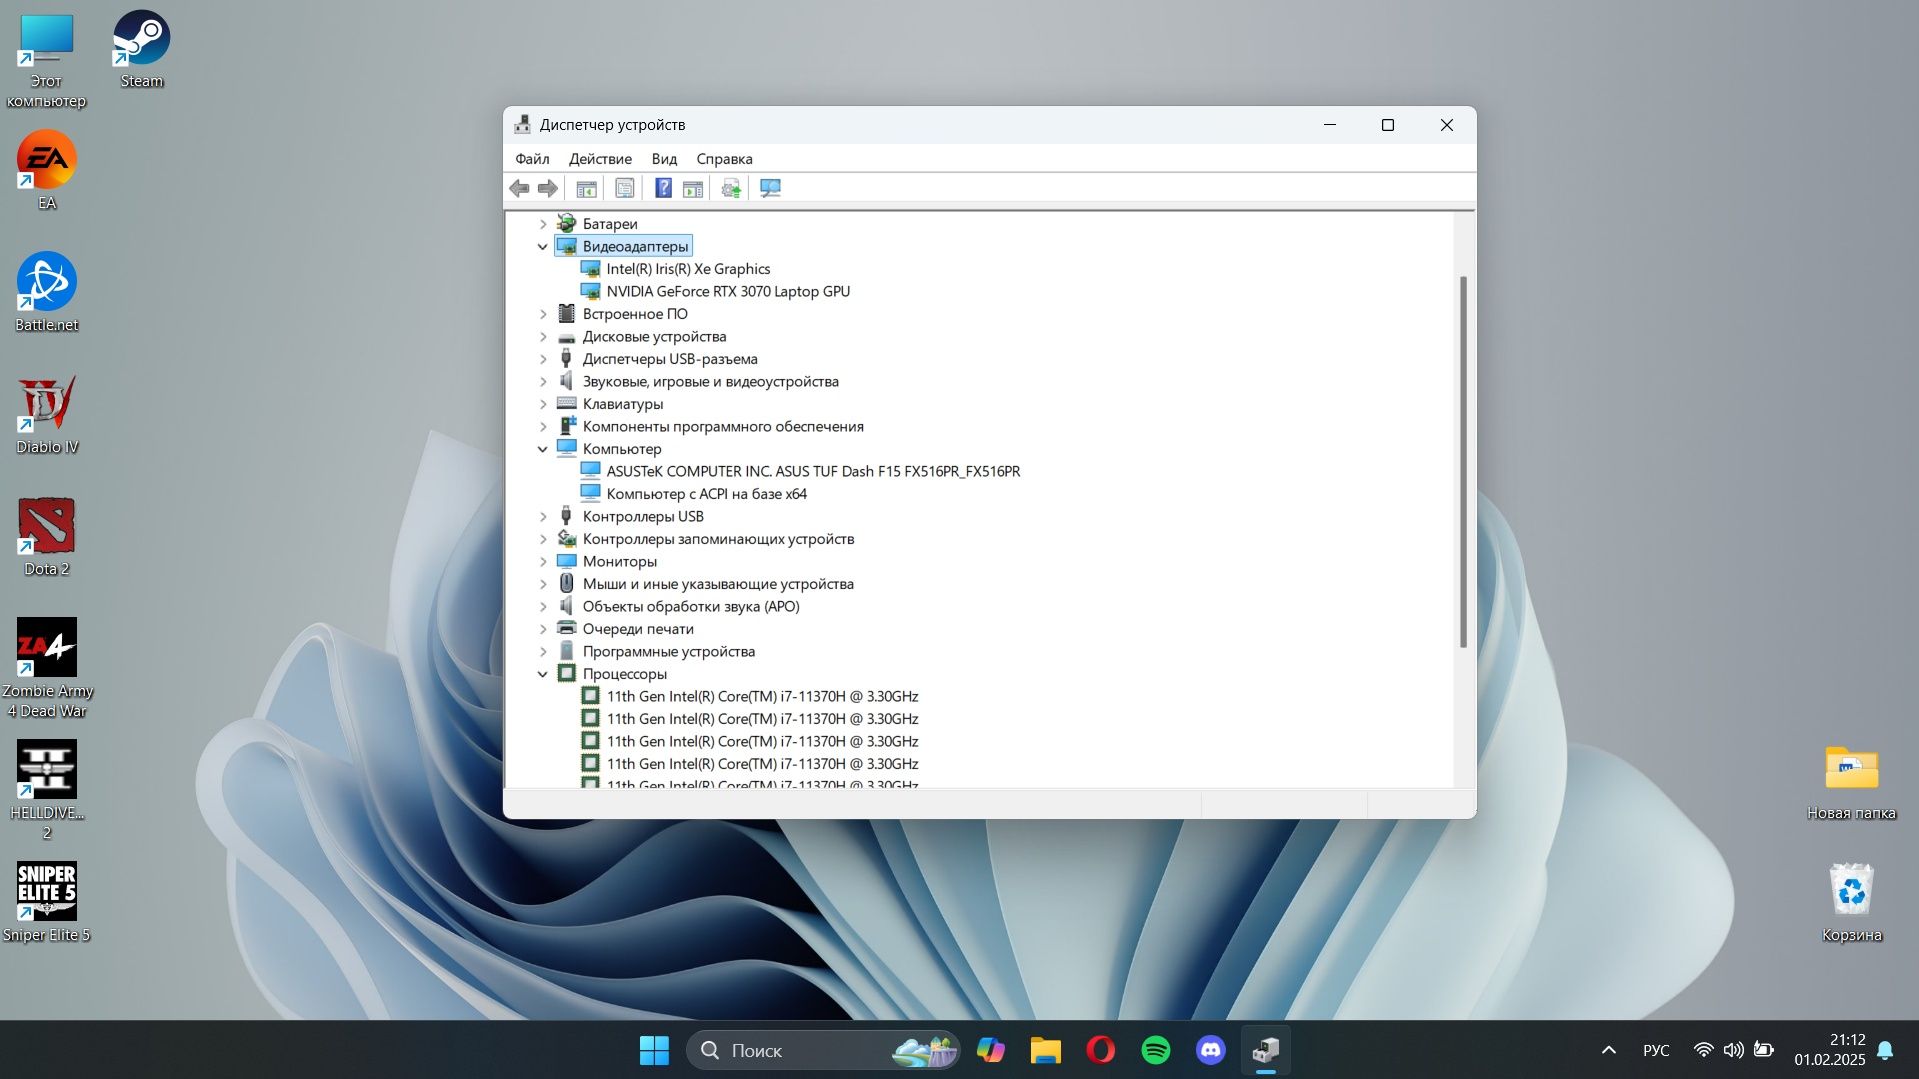This screenshot has height=1079, width=1919.
Task: Collapse the Компьютер node chevron
Action: point(543,449)
